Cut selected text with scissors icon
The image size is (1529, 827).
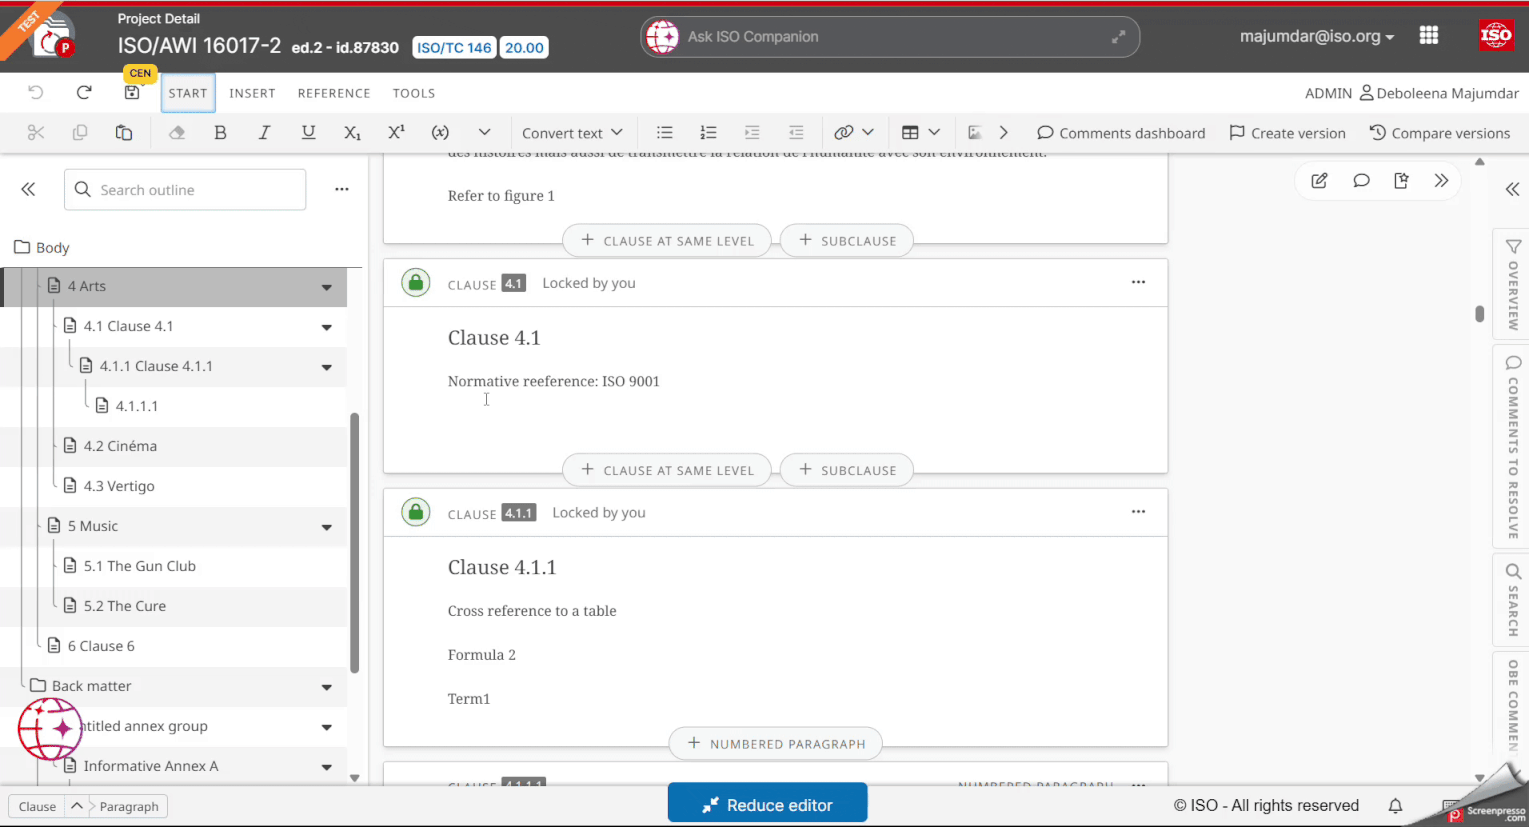click(x=36, y=133)
